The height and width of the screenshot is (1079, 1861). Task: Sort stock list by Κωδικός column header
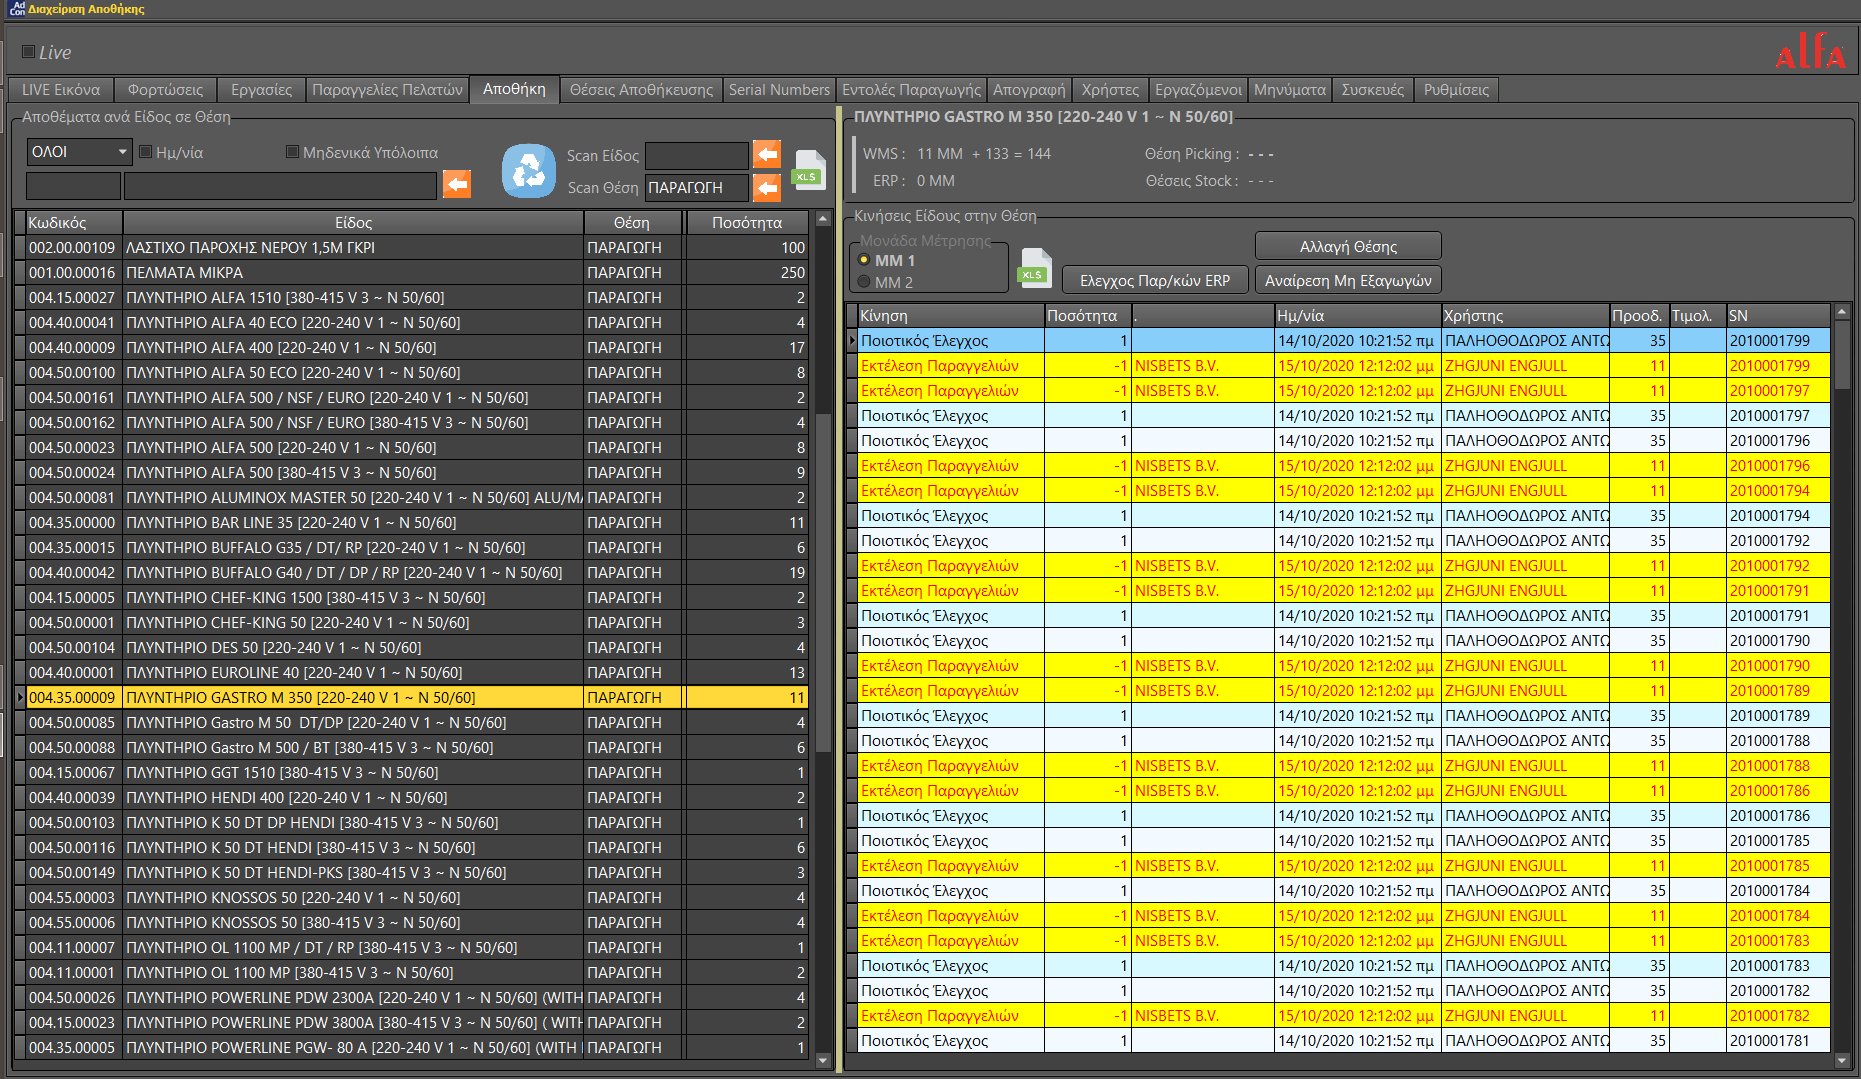[73, 222]
